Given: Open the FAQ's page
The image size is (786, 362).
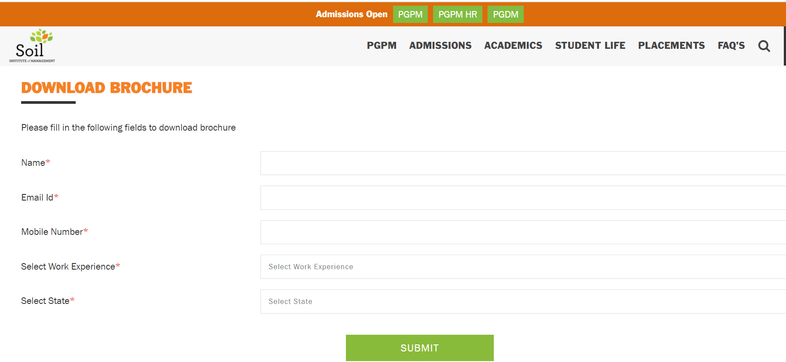Looking at the screenshot, I should [731, 46].
